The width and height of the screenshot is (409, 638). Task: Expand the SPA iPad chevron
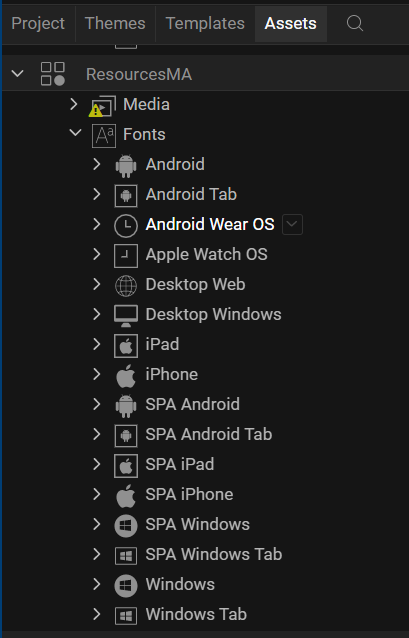coord(96,464)
